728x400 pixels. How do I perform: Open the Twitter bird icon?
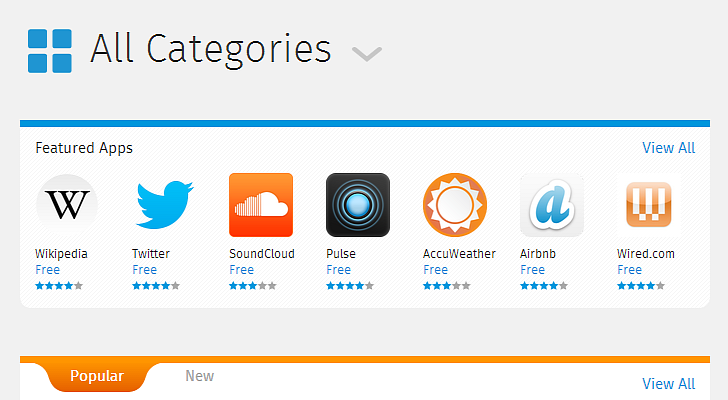point(164,205)
